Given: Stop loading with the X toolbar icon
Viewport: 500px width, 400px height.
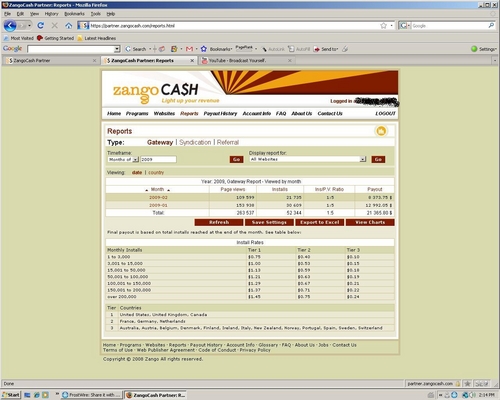Looking at the screenshot, I should [55, 26].
